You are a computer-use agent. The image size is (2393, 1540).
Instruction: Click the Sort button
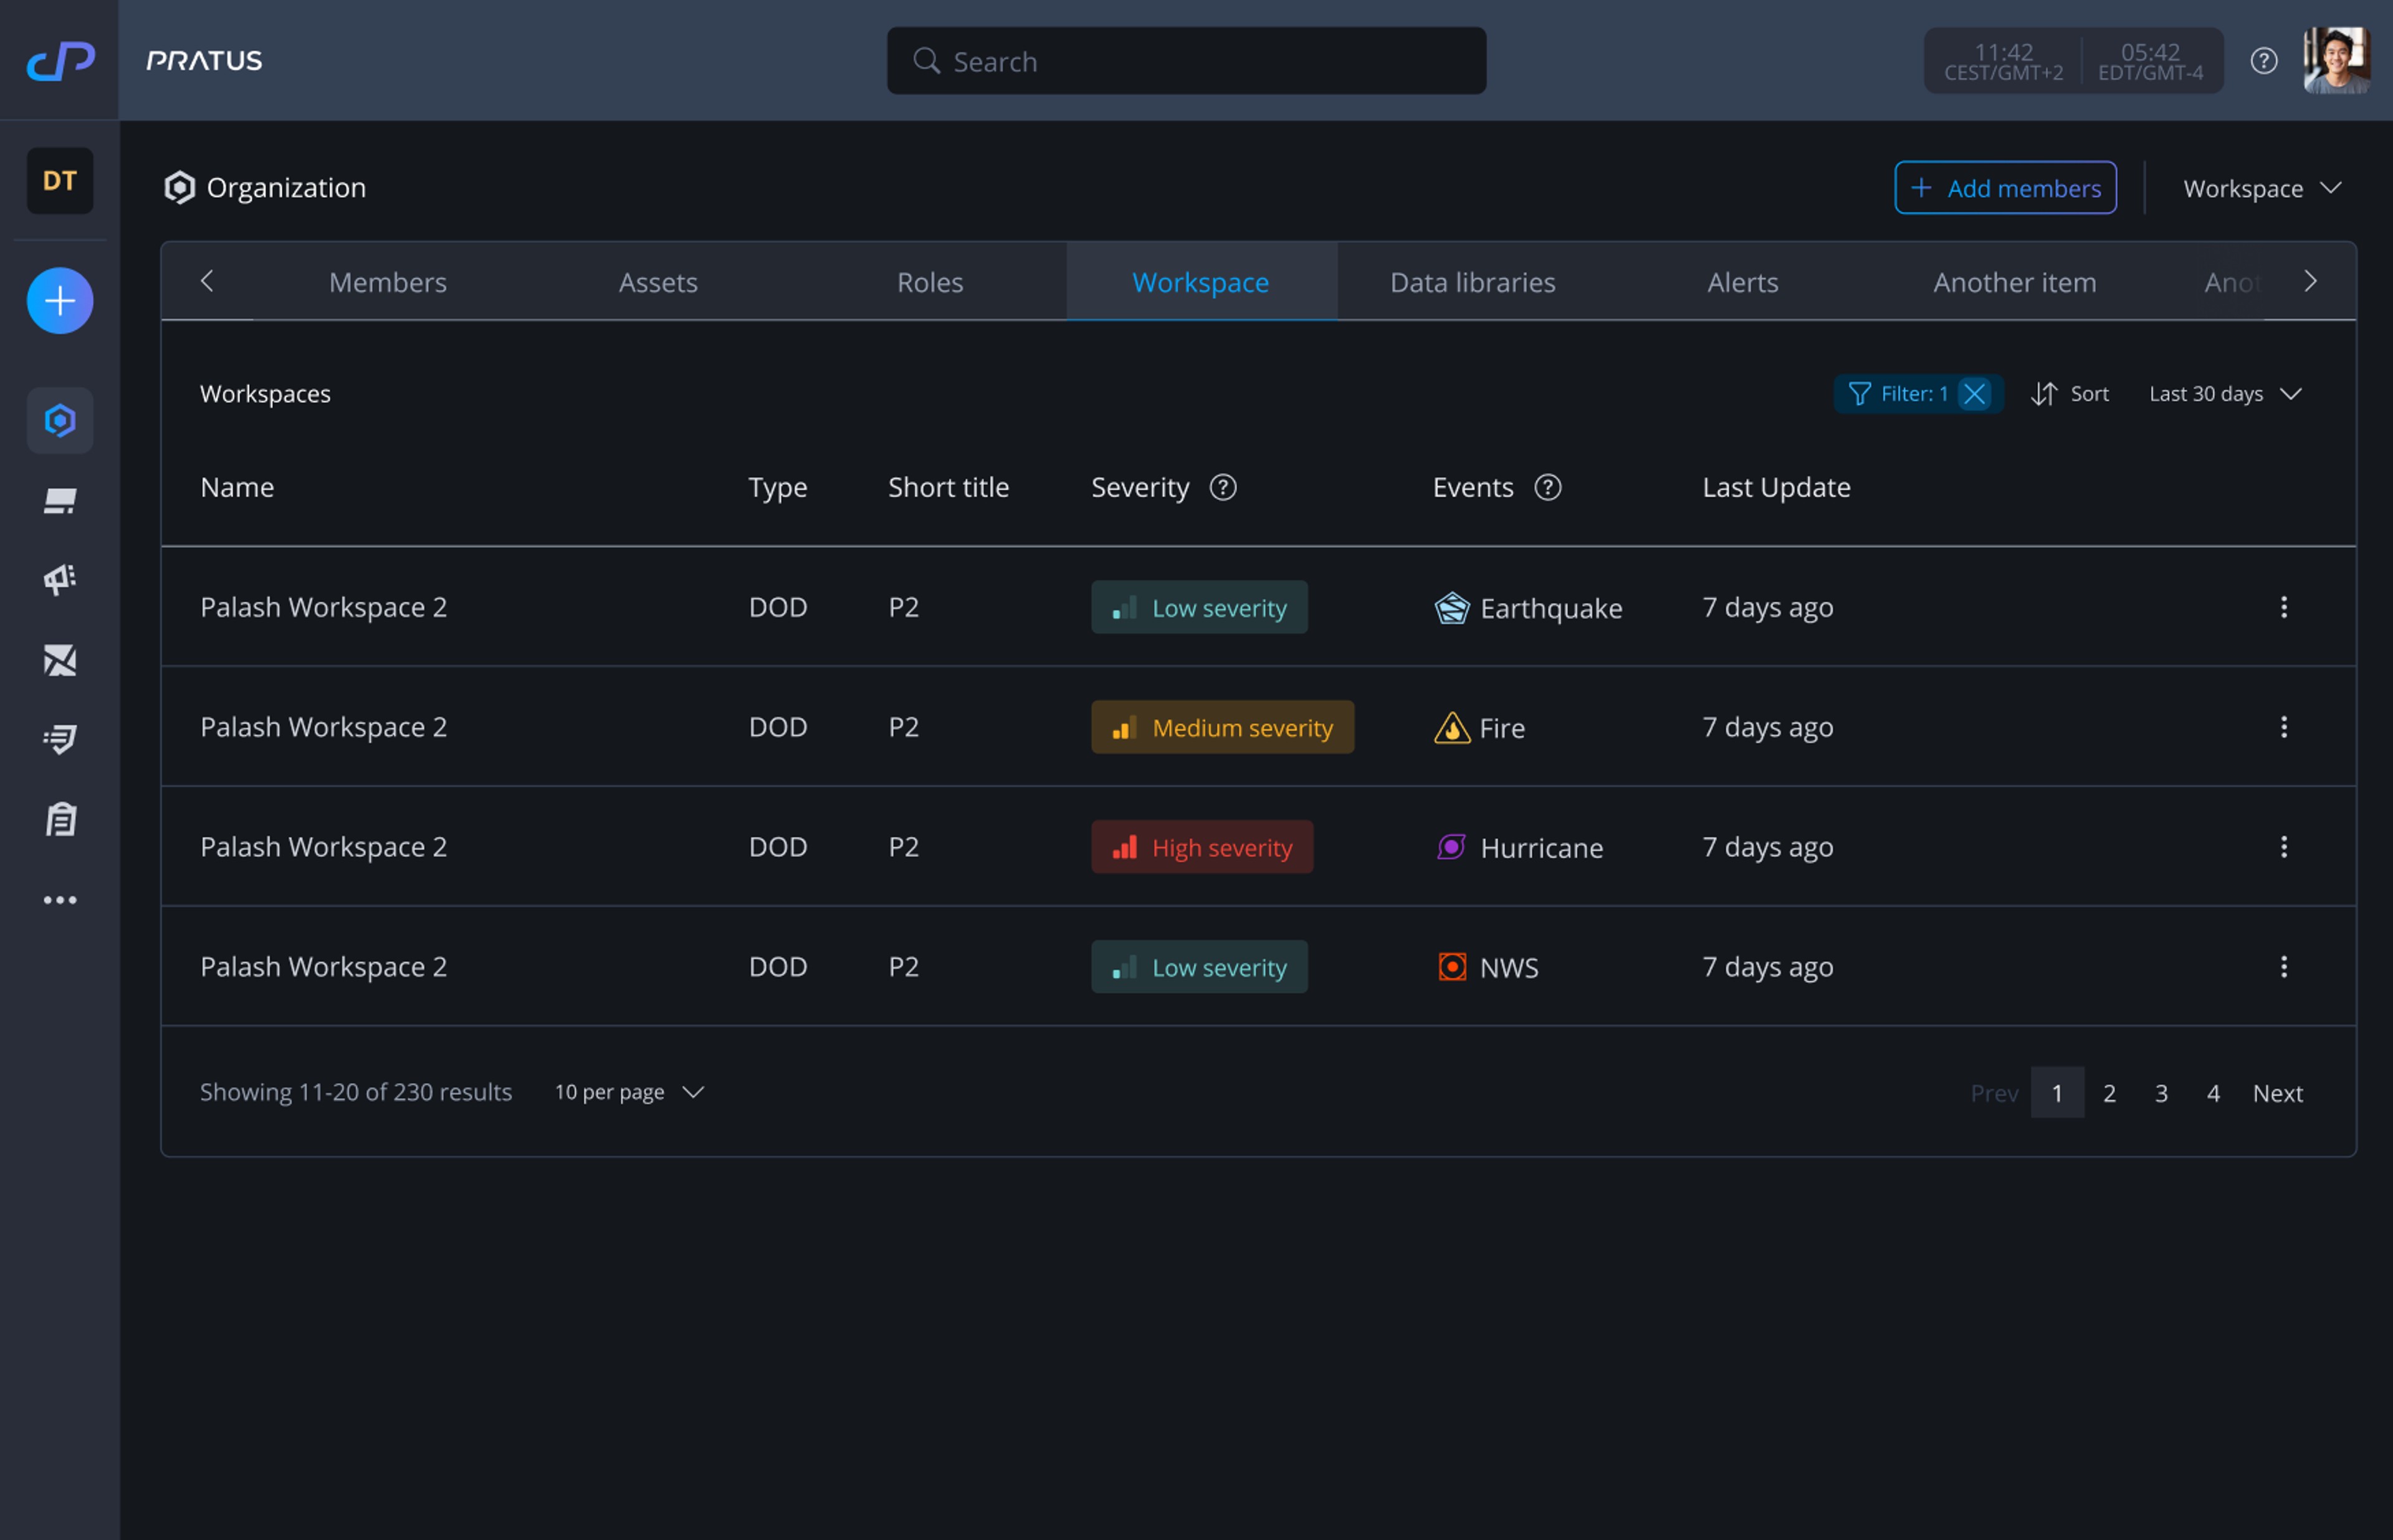2070,394
